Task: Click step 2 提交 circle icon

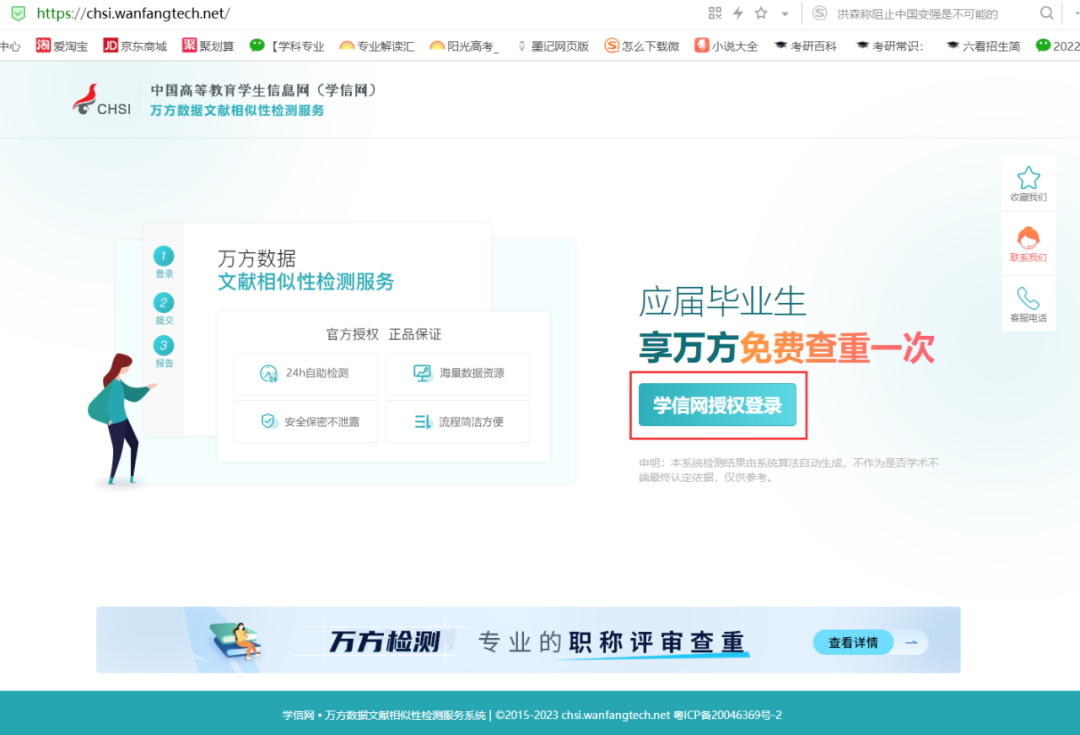Action: 163,302
